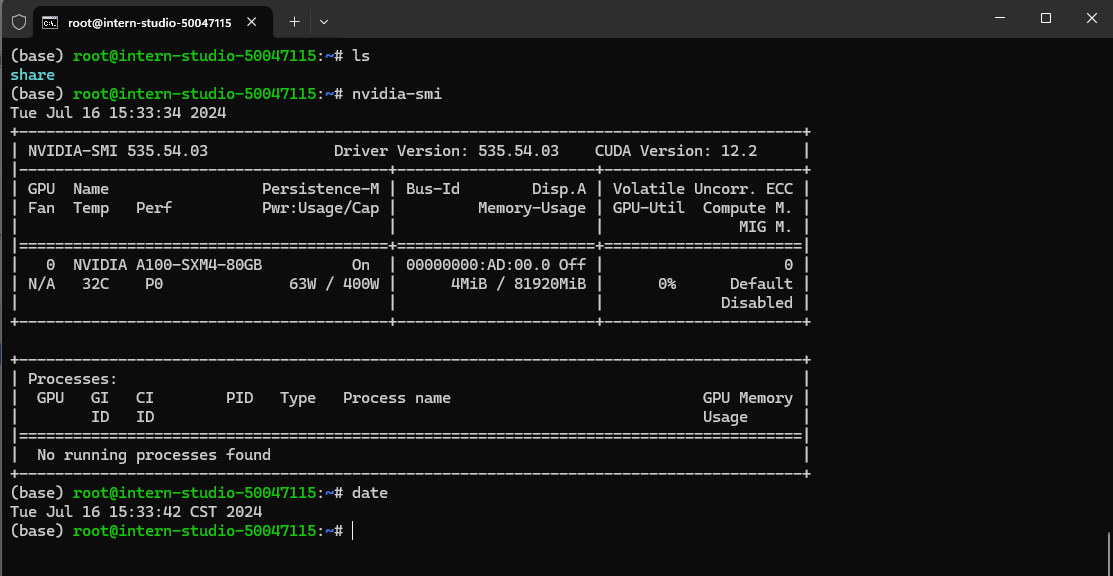Click the Persistence-M value 'On'
1113x576 pixels.
[x=361, y=265]
